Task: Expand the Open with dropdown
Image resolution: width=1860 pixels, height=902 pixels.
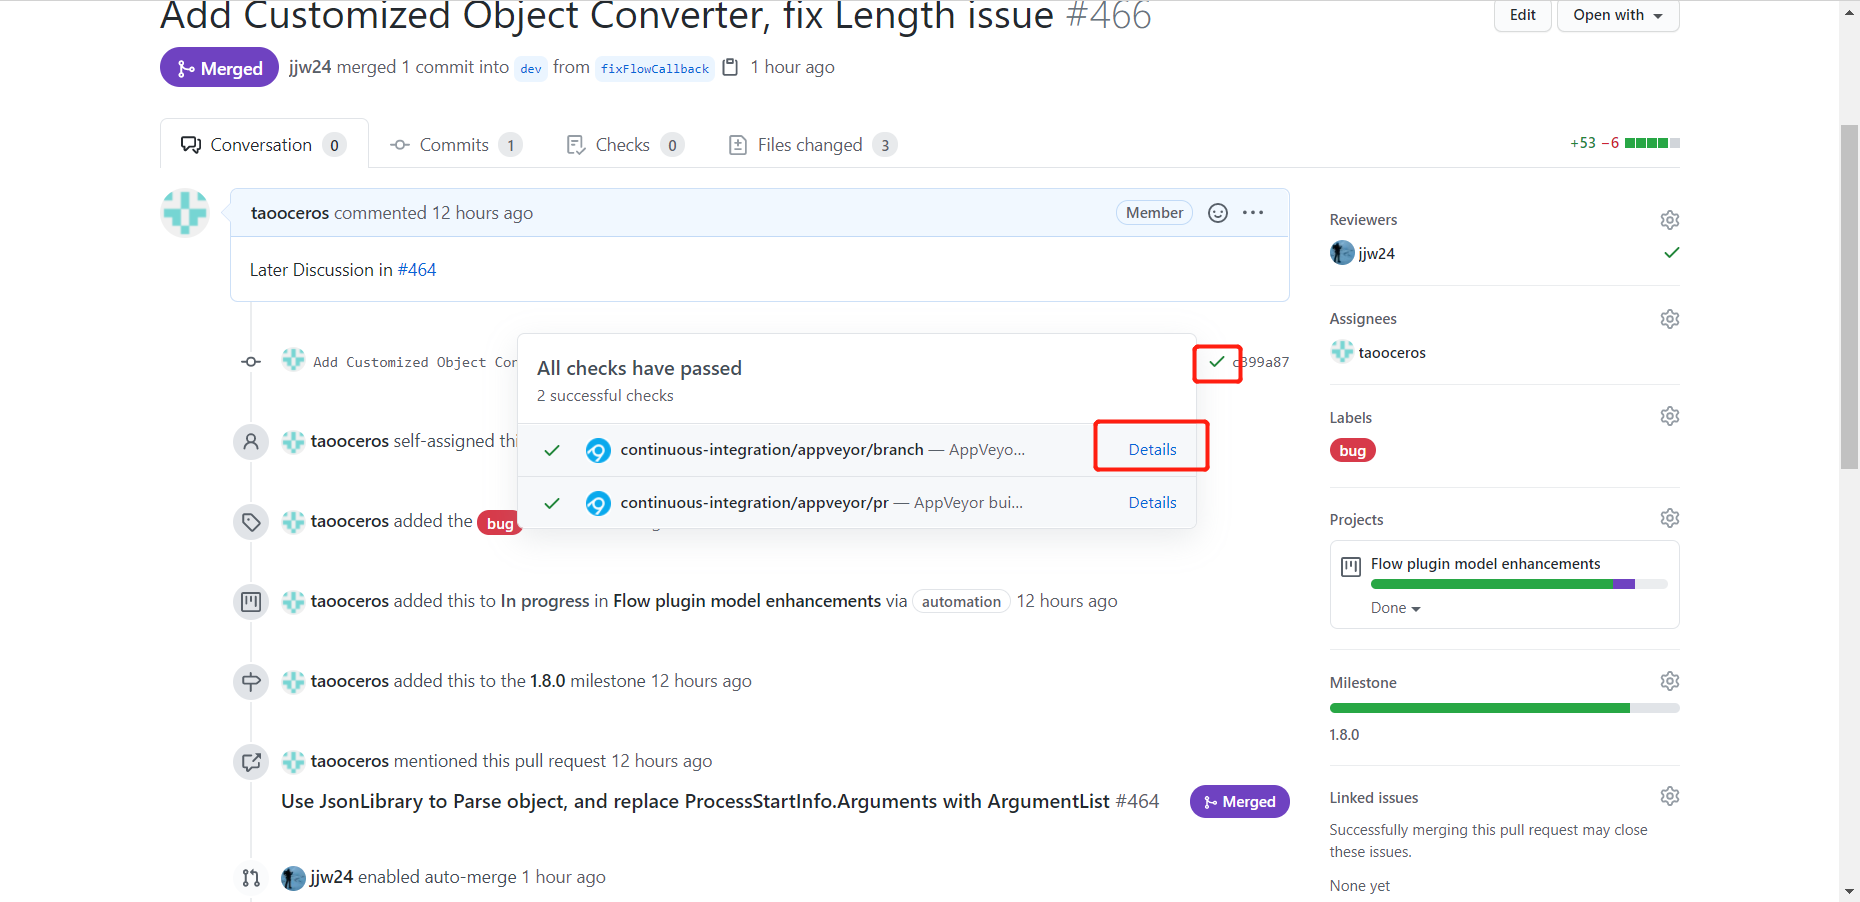Action: coord(1617,15)
